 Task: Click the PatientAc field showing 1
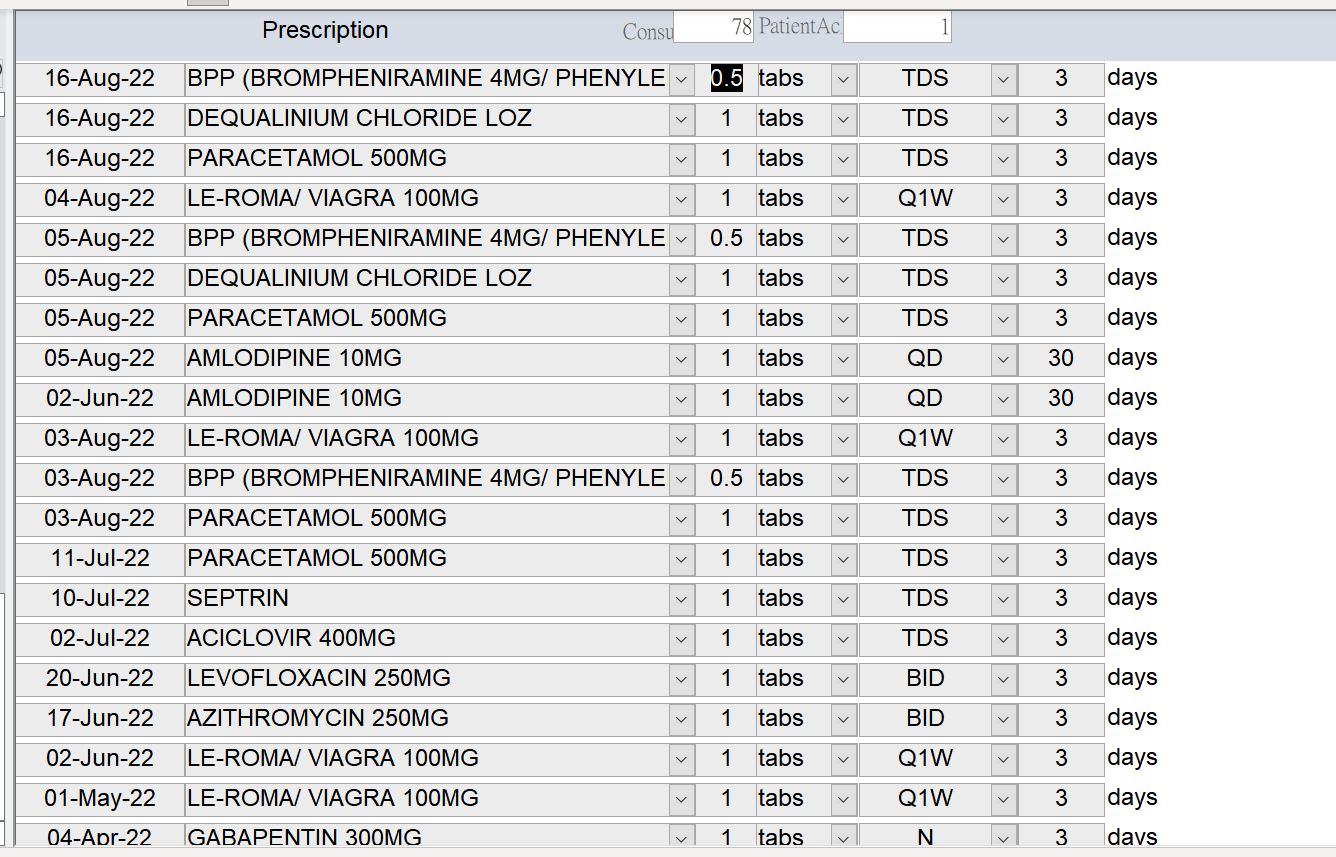pos(897,28)
